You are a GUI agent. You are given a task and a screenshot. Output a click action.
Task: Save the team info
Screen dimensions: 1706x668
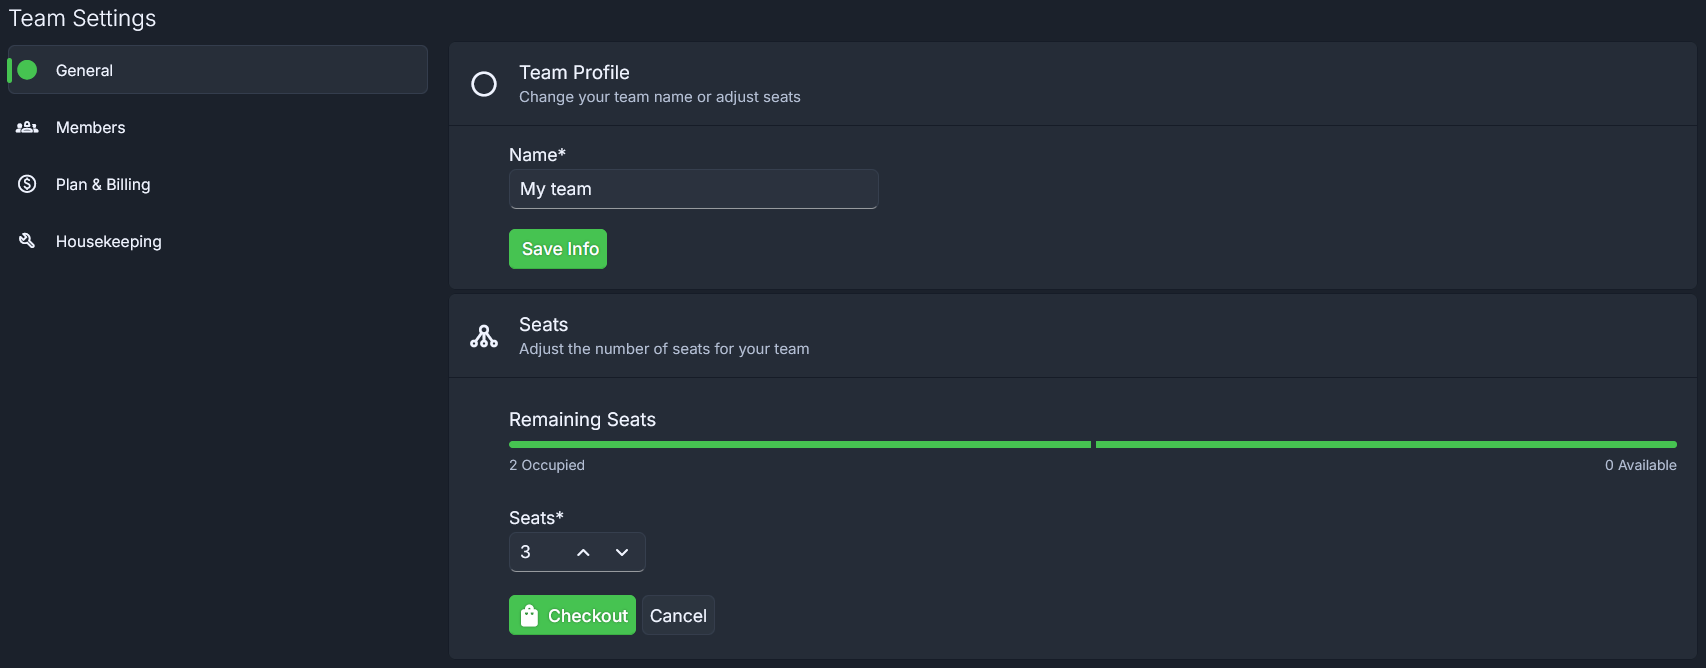point(558,249)
